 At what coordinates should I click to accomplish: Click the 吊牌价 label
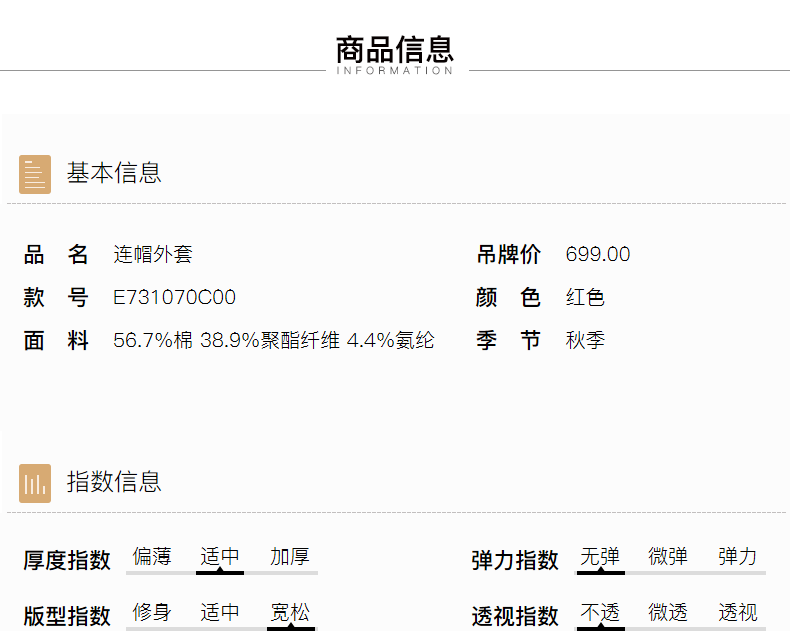508,255
